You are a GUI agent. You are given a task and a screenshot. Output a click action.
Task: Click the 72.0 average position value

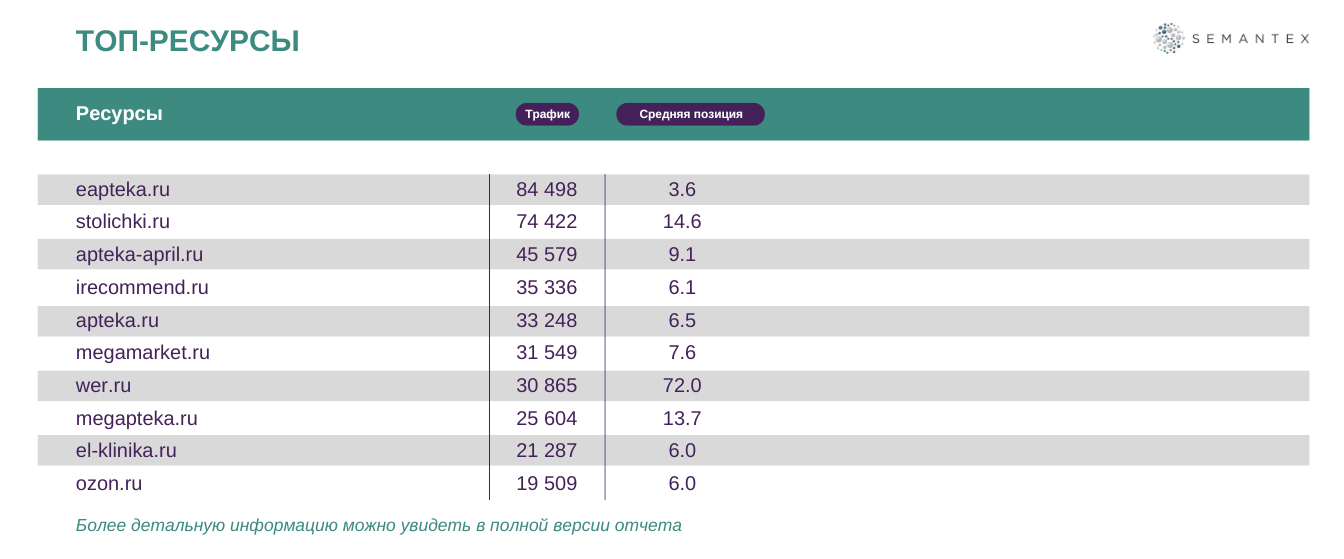pyautogui.click(x=682, y=386)
